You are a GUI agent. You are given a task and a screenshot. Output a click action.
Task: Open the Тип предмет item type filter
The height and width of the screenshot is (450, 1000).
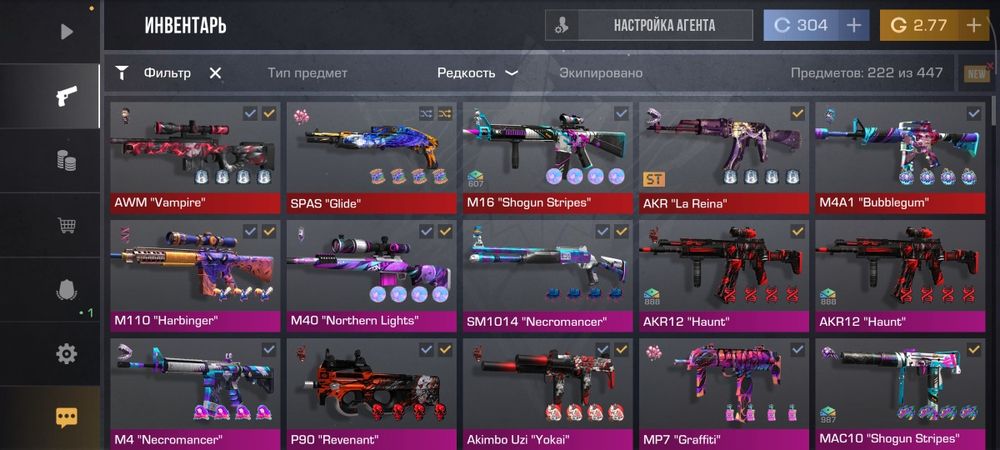(x=307, y=73)
